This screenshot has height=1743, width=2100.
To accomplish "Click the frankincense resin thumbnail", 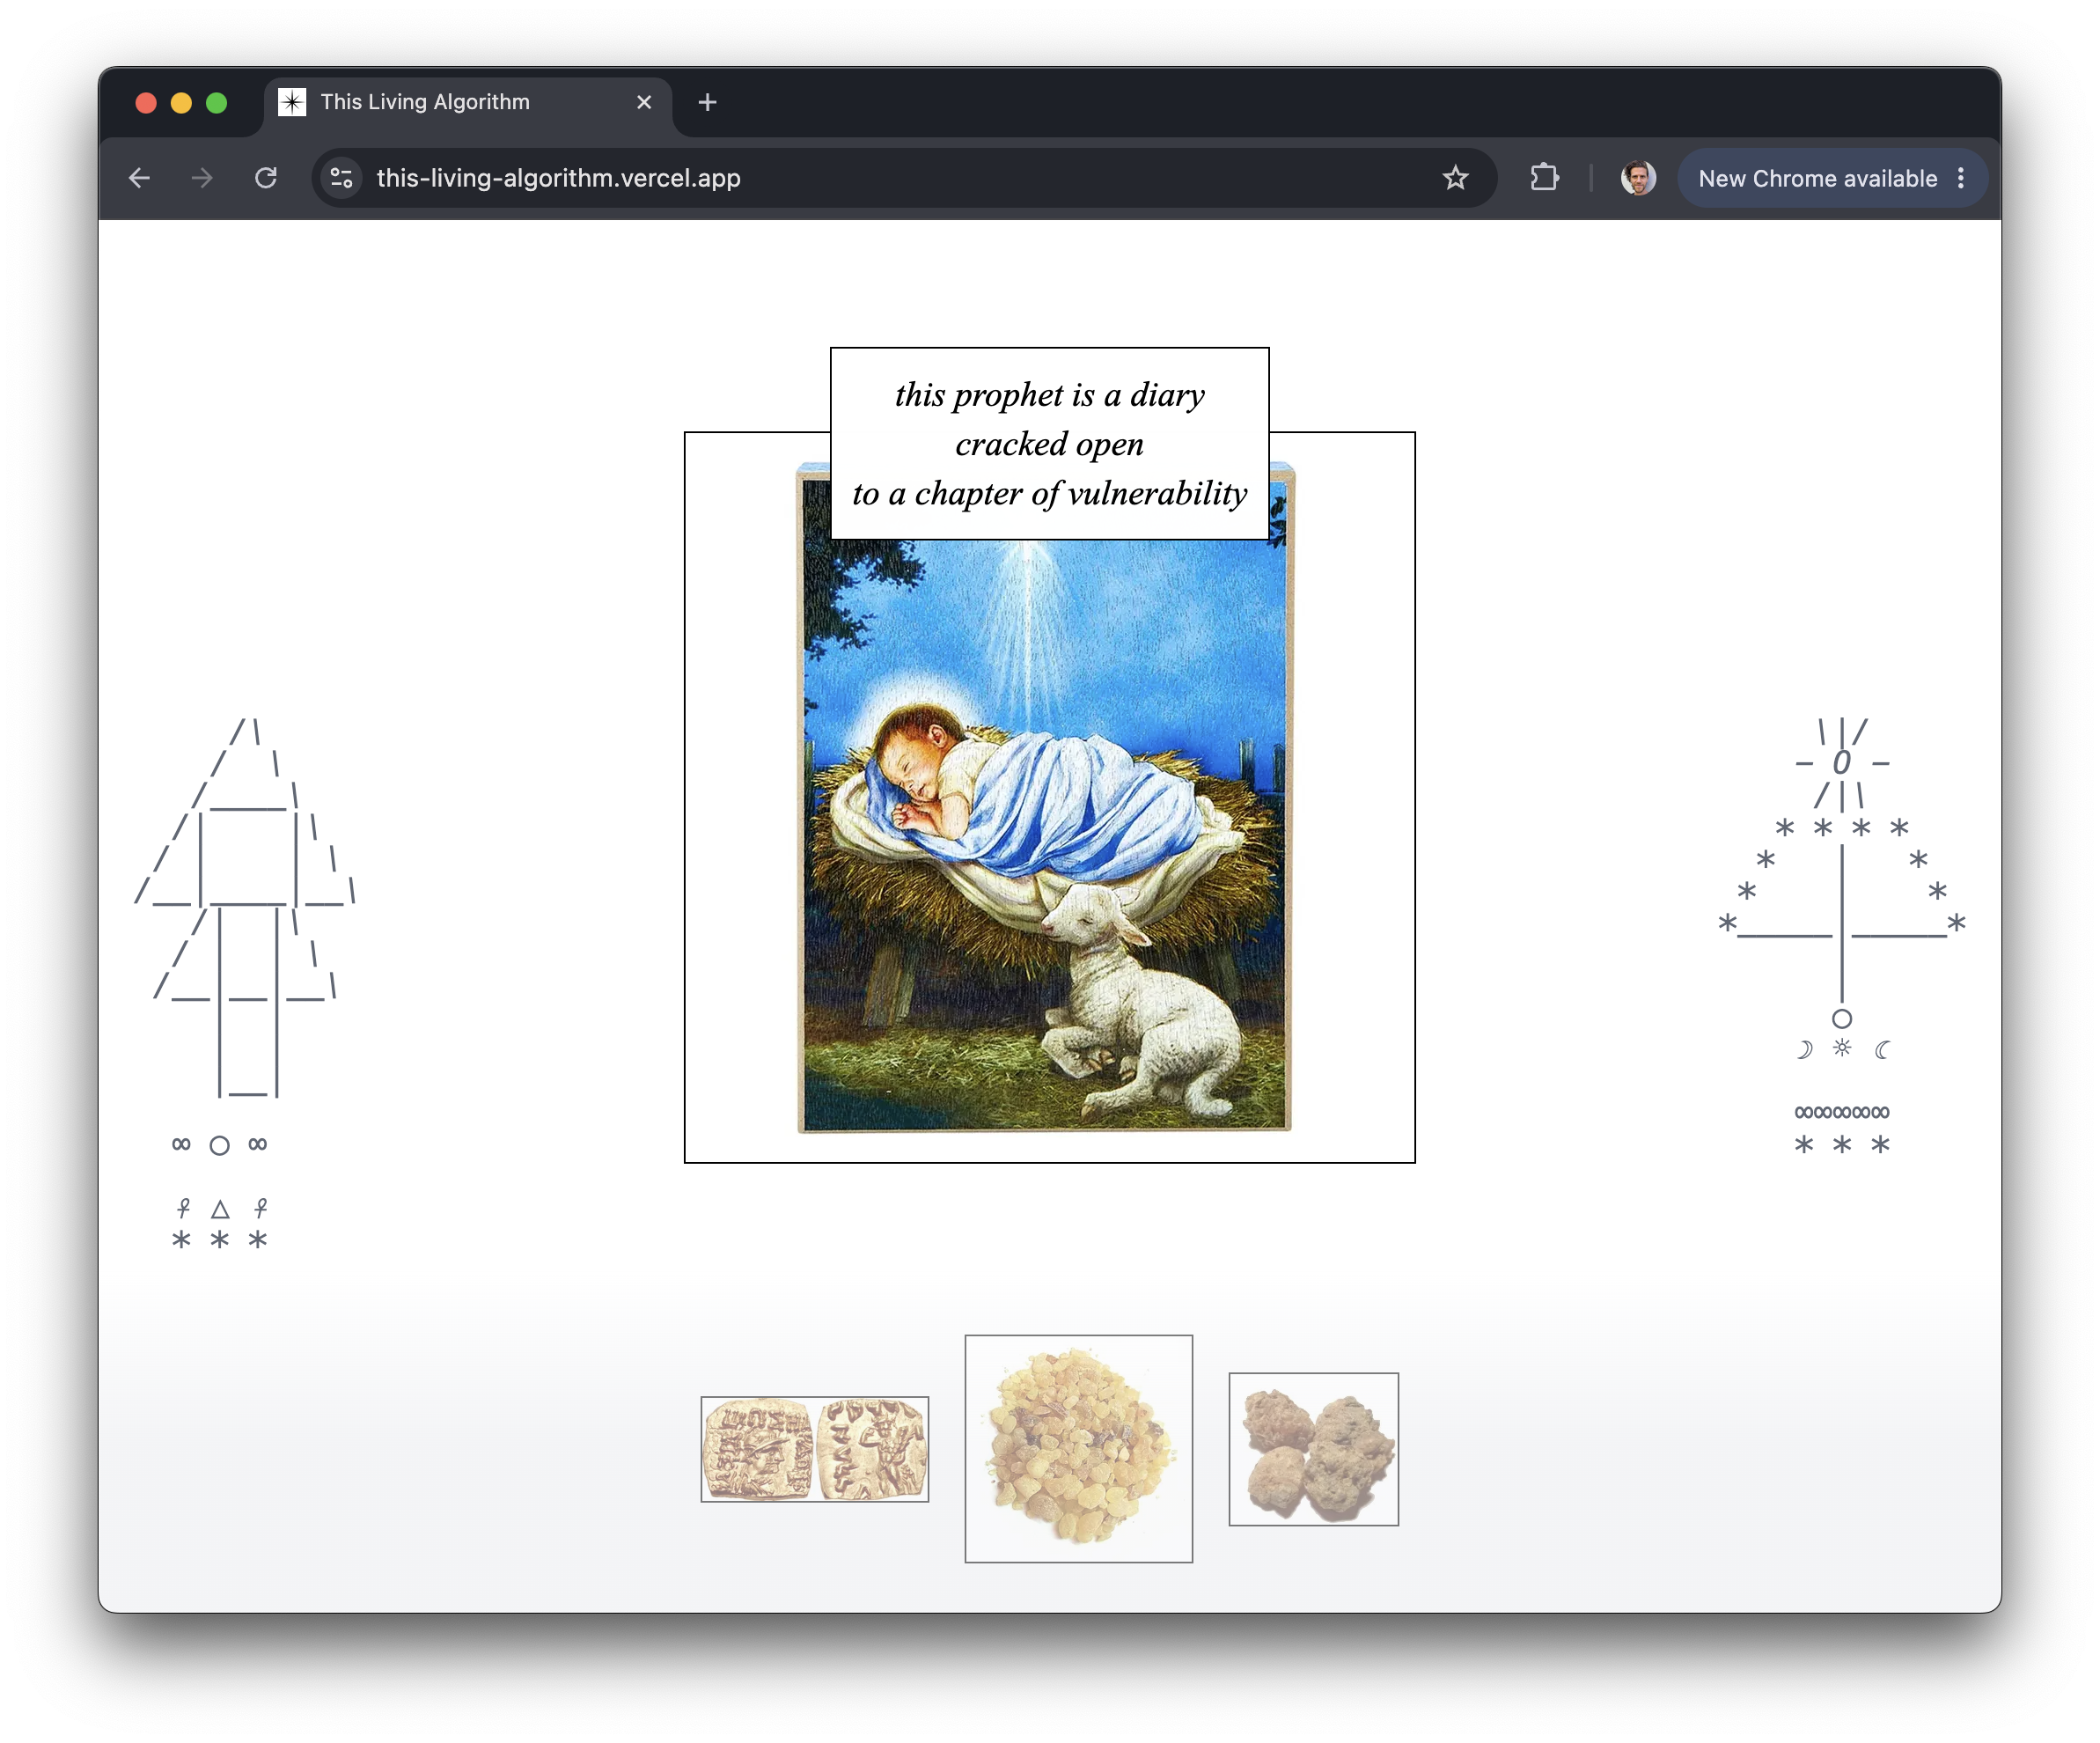I will click(1078, 1447).
